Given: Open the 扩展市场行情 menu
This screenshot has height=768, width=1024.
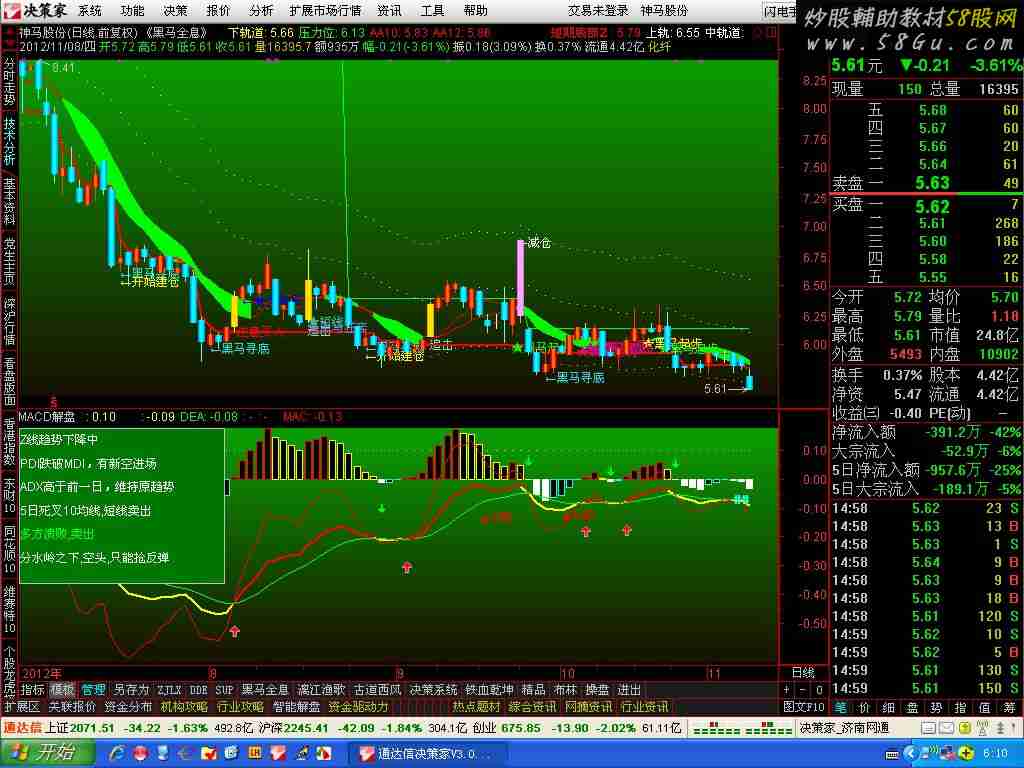Looking at the screenshot, I should coord(325,10).
